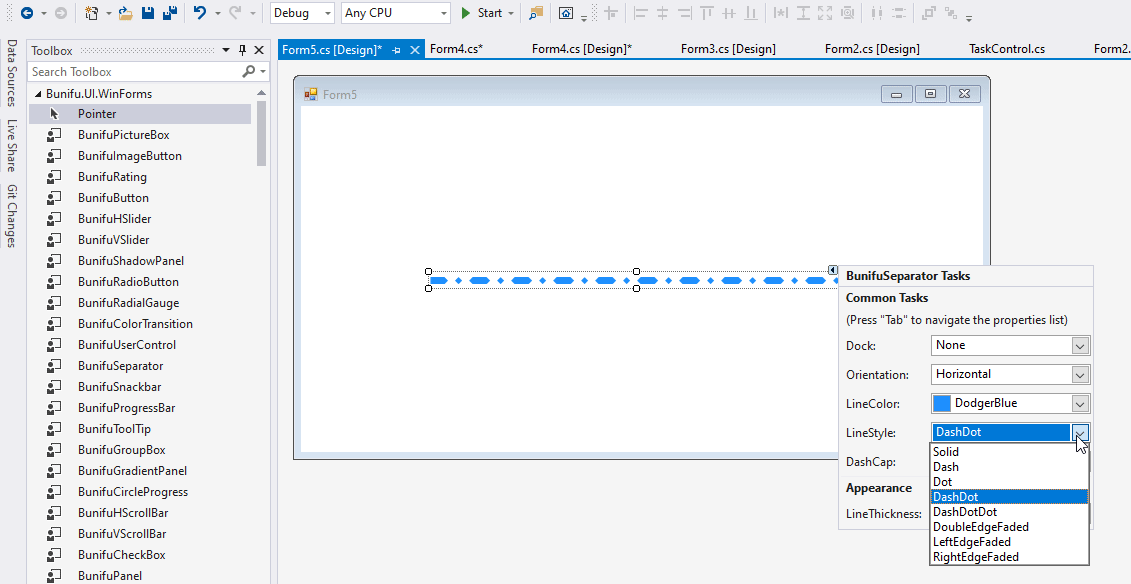Image resolution: width=1131 pixels, height=584 pixels.
Task: Click the Find in Files icon
Action: coord(535,13)
